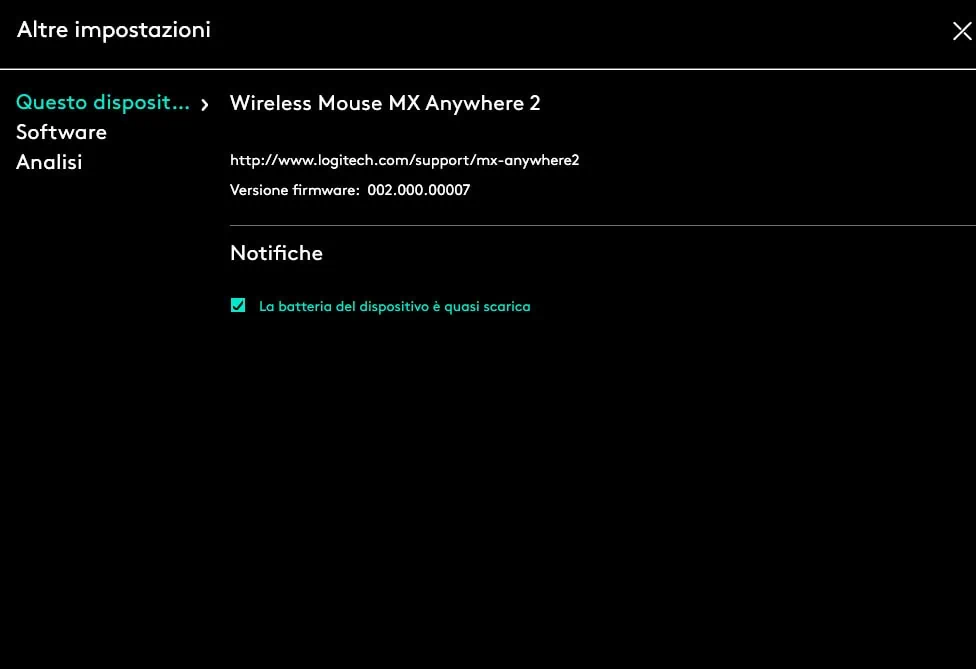Click the Wireless Mouse MX Anywhere 2 title
This screenshot has height=669, width=976.
point(385,103)
